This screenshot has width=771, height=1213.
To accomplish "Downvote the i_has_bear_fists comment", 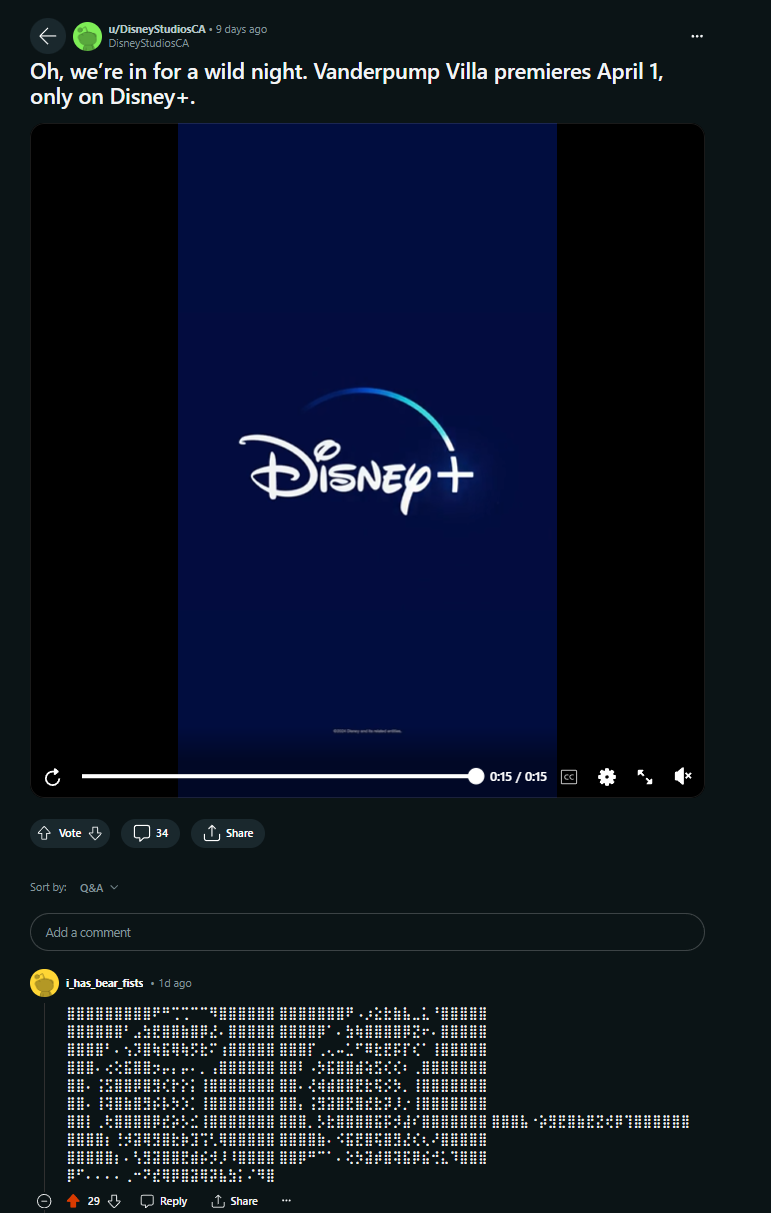I will coord(114,1201).
